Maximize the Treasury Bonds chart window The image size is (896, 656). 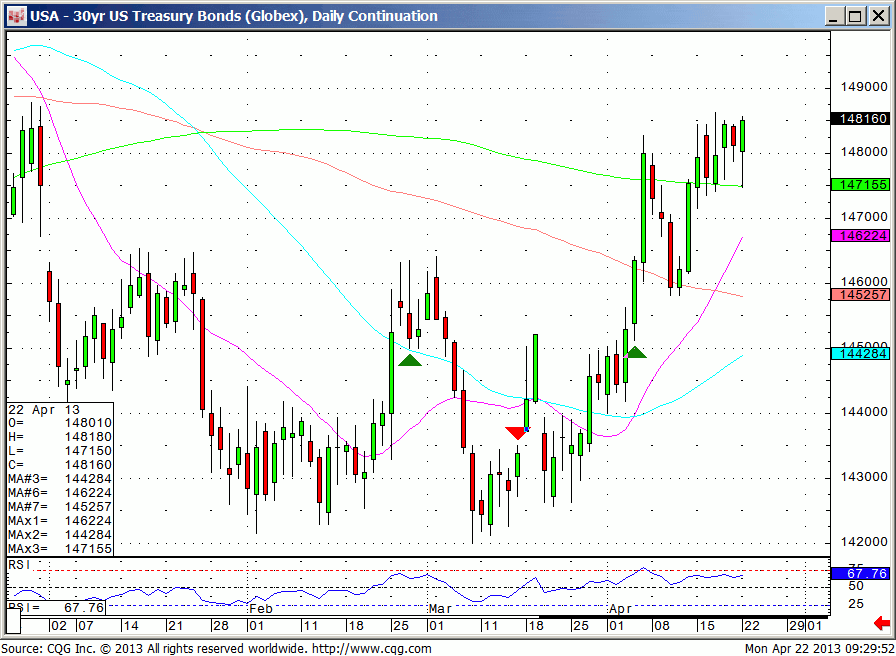tap(856, 16)
